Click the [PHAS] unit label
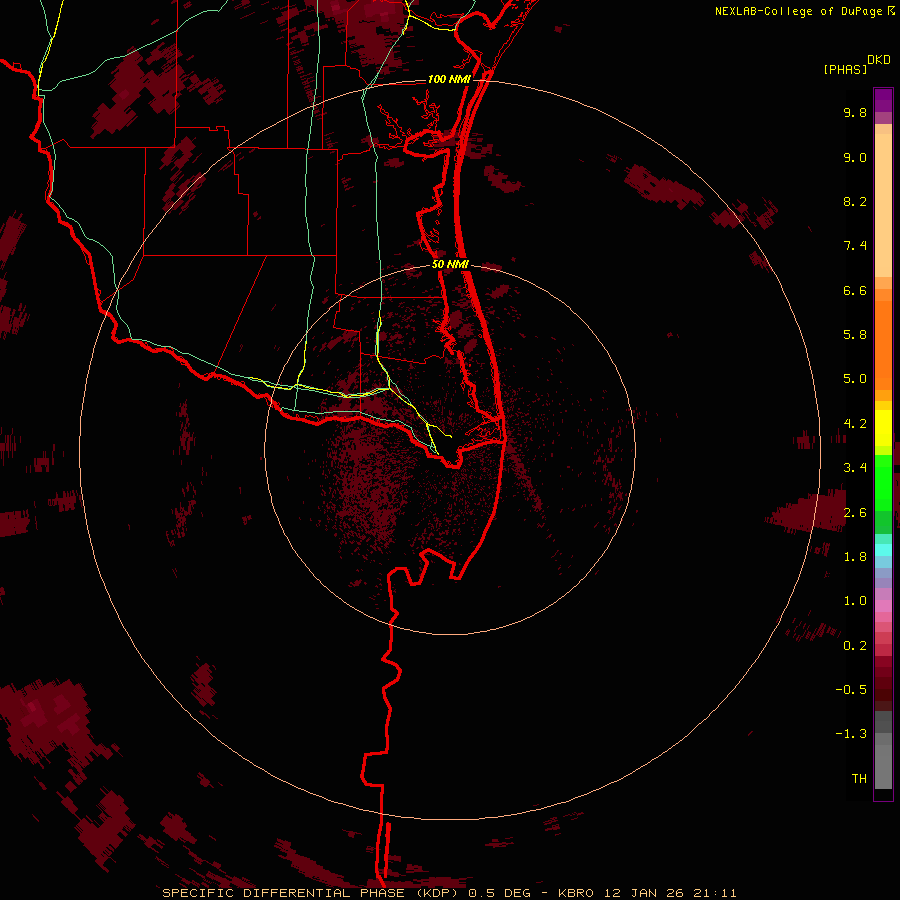 [845, 70]
